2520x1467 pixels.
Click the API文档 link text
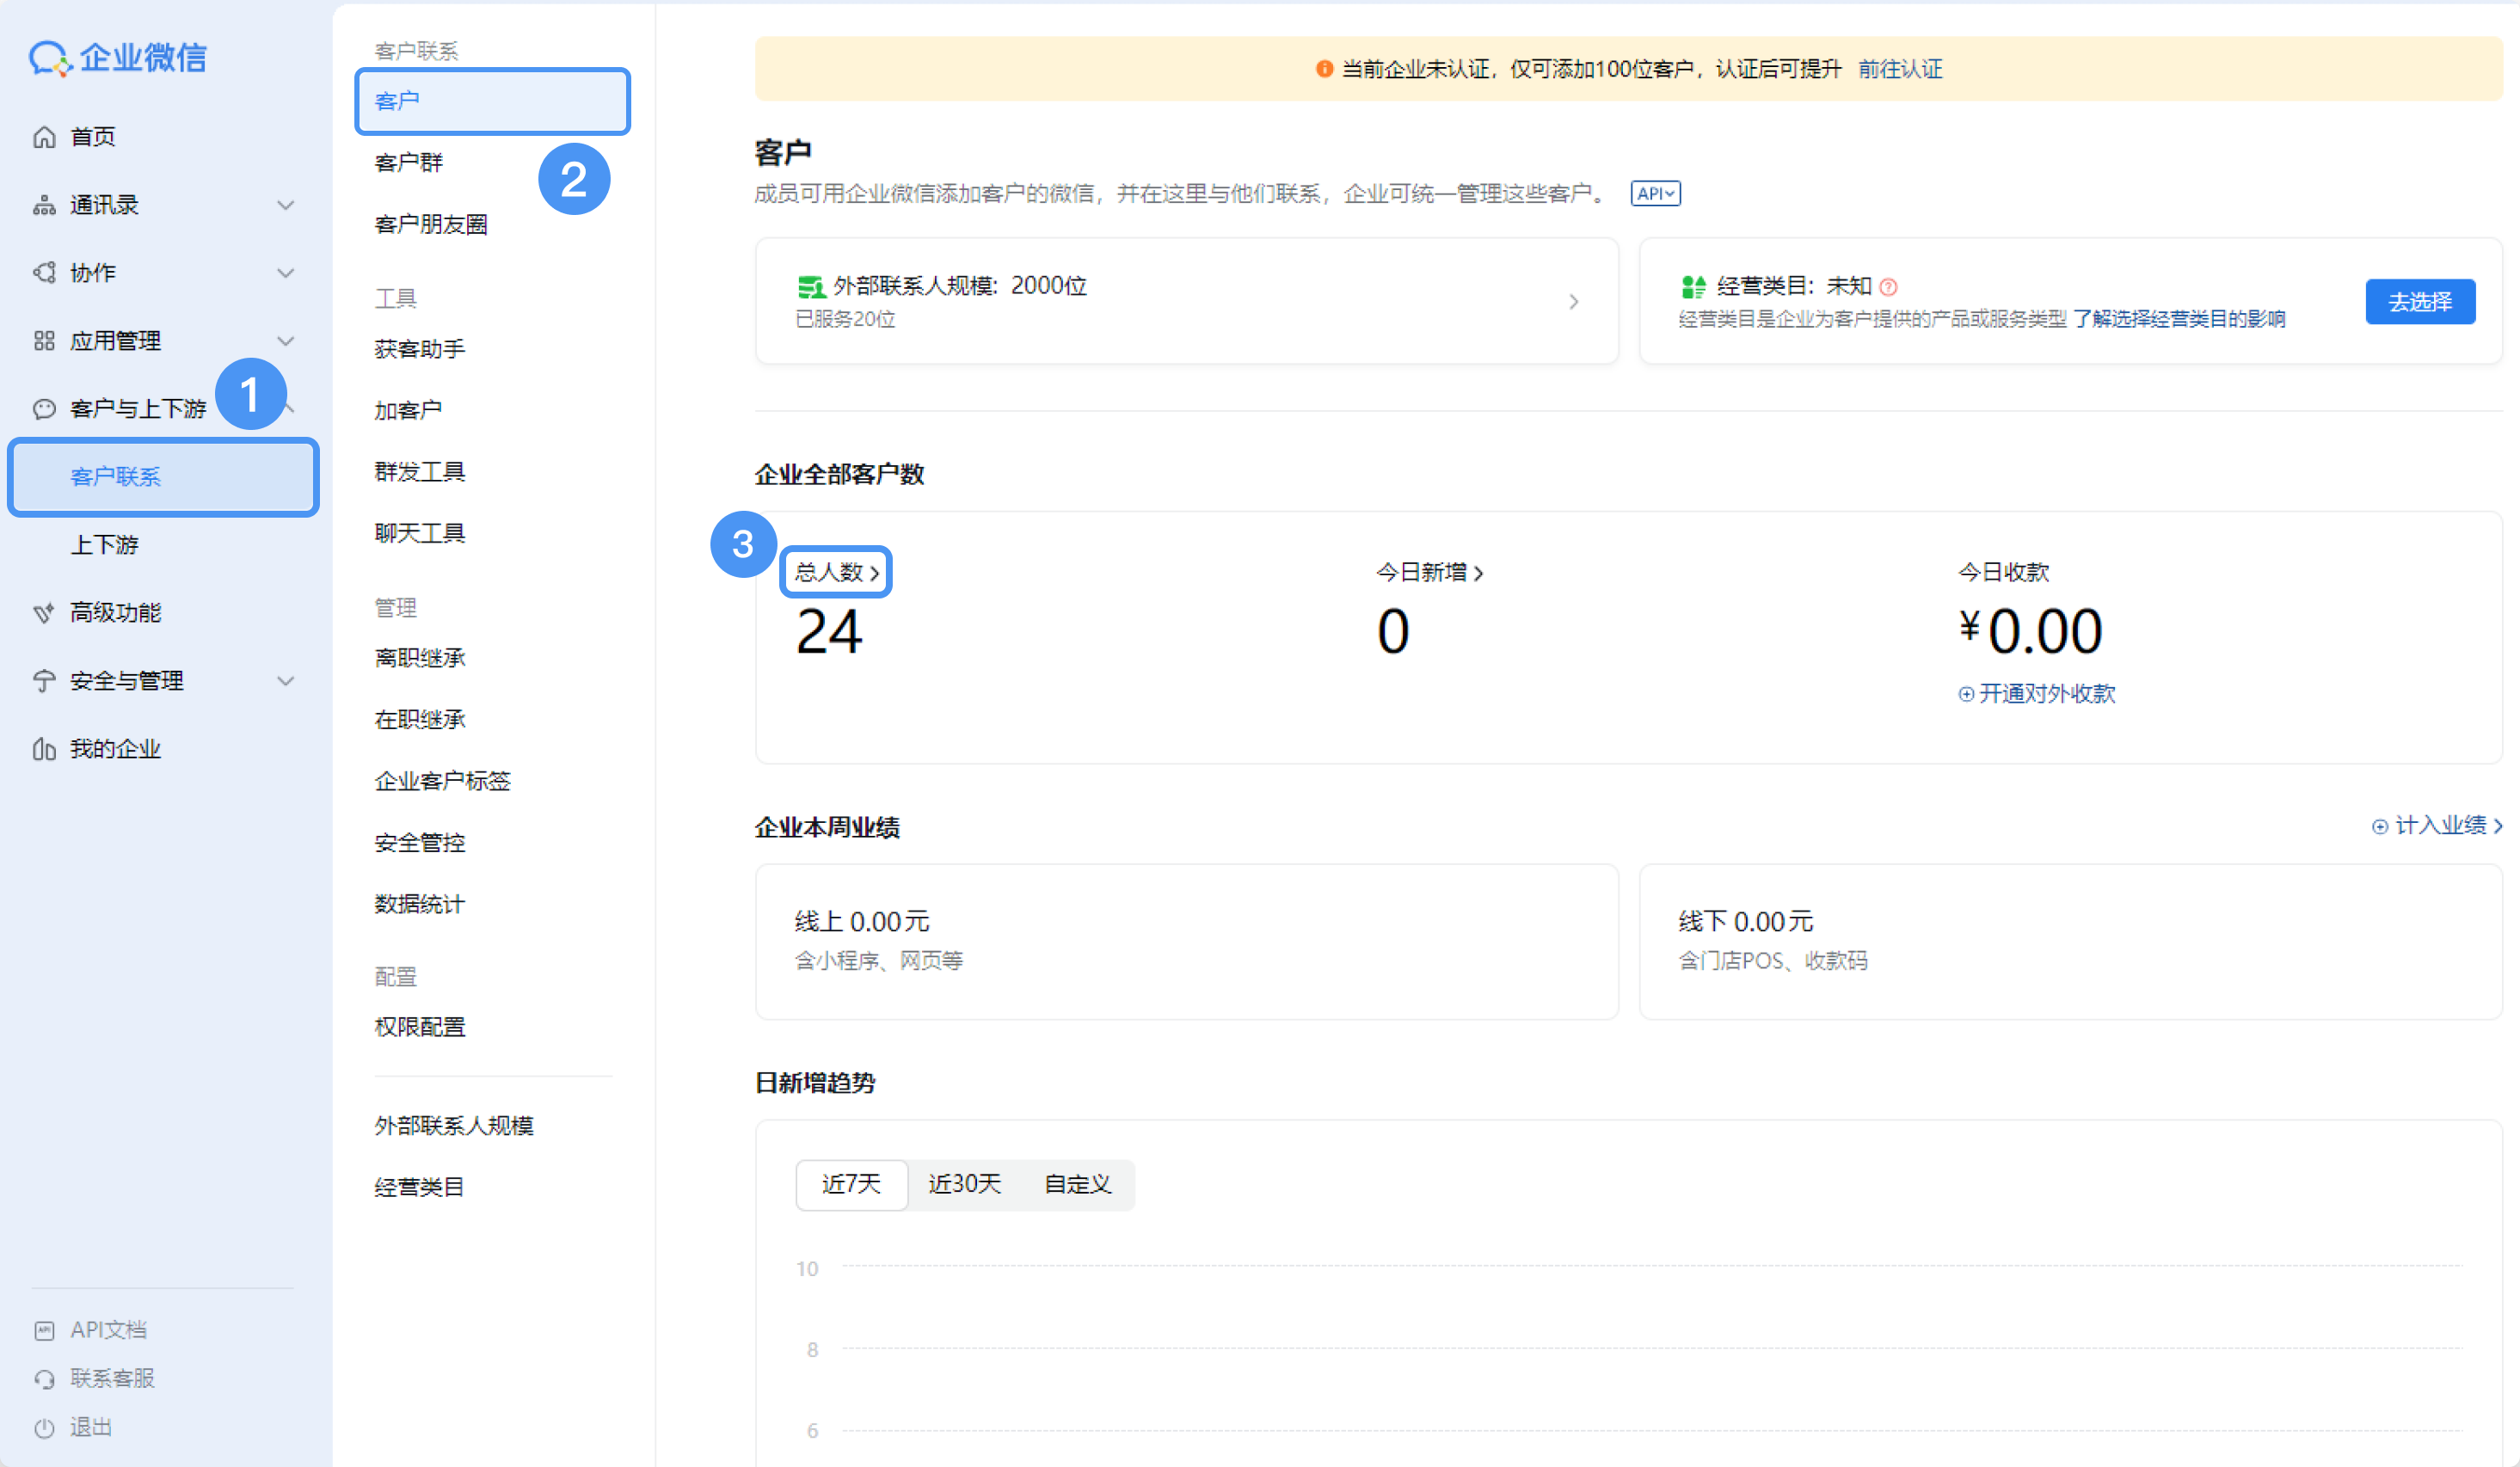click(x=109, y=1330)
